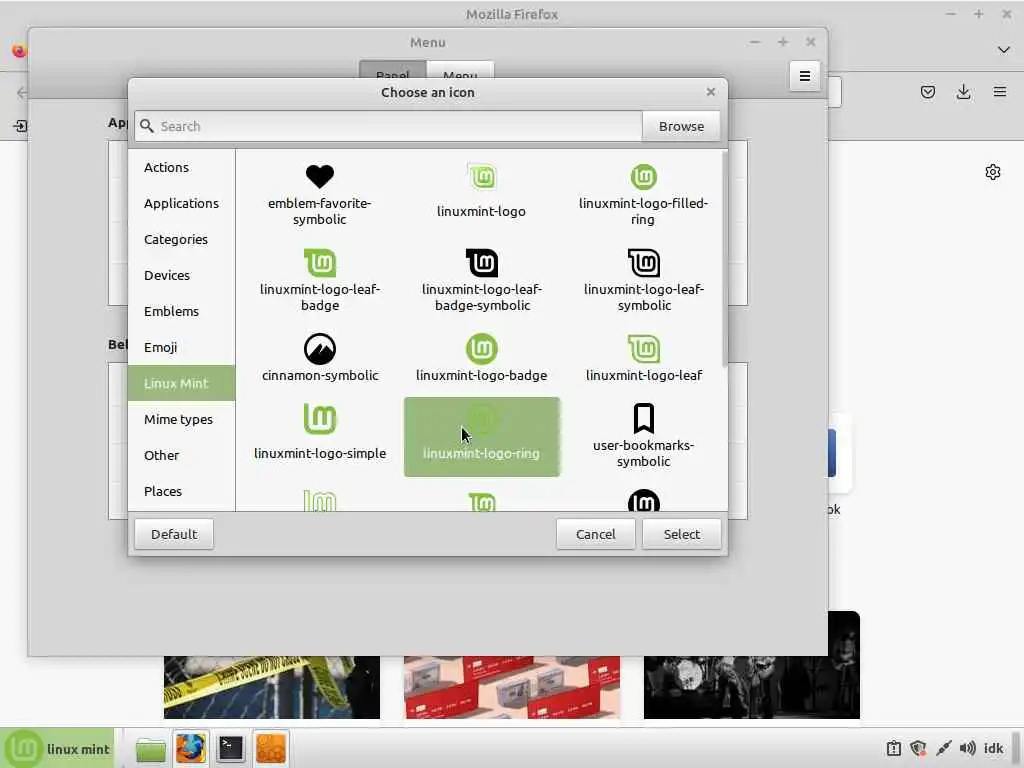Click the black circular mint logo icon
1024x768 pixels.
644,500
